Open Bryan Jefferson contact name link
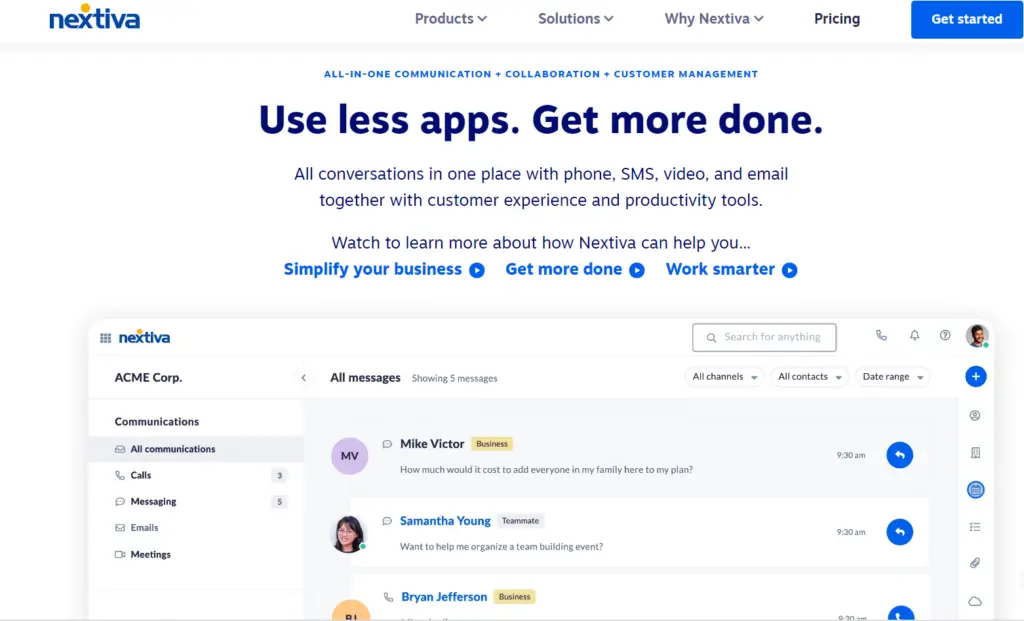This screenshot has height=621, width=1024. [x=444, y=597]
